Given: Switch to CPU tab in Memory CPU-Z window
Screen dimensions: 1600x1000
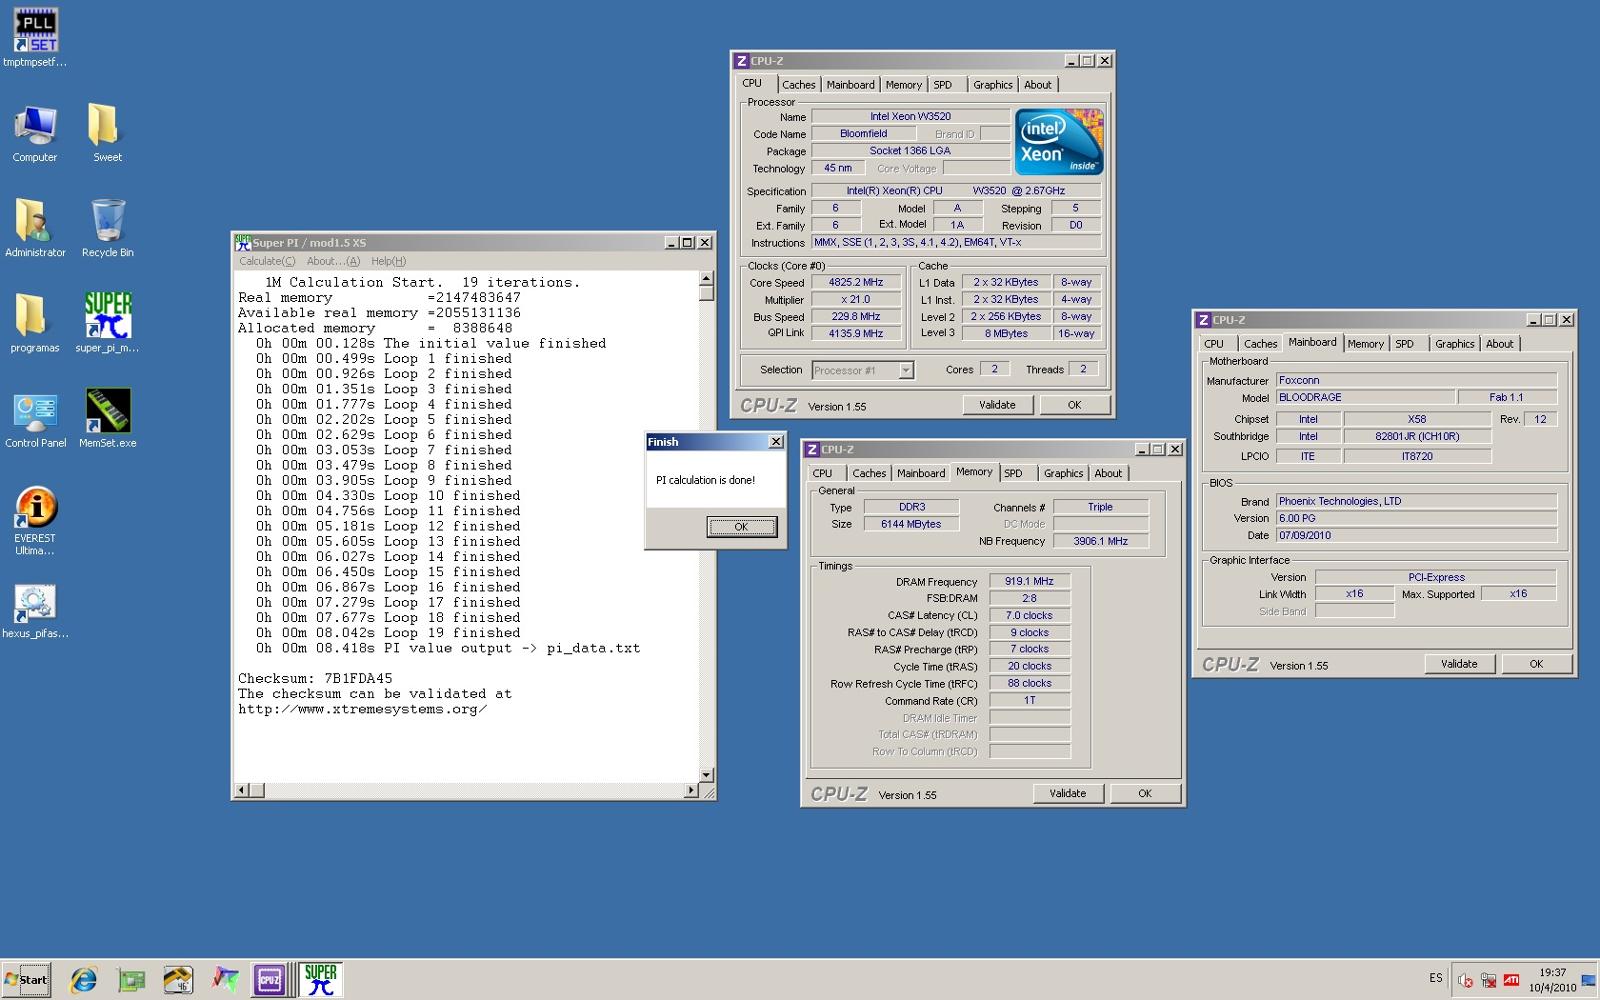Looking at the screenshot, I should coord(823,474).
